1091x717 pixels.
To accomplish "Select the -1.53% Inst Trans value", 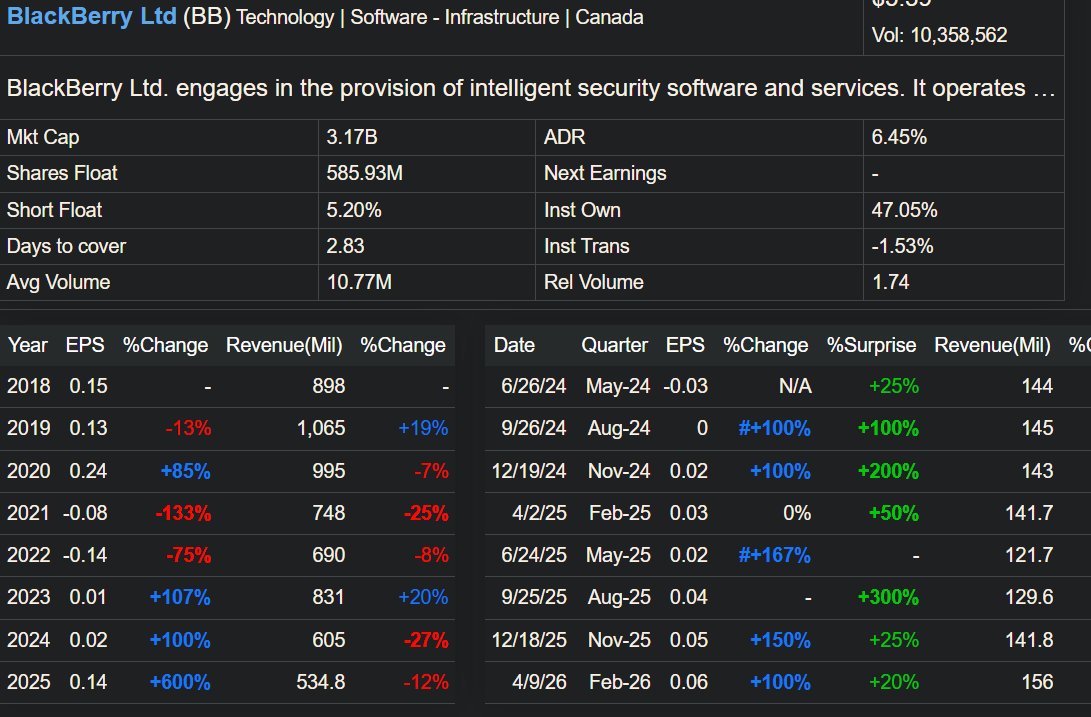I will tap(902, 246).
